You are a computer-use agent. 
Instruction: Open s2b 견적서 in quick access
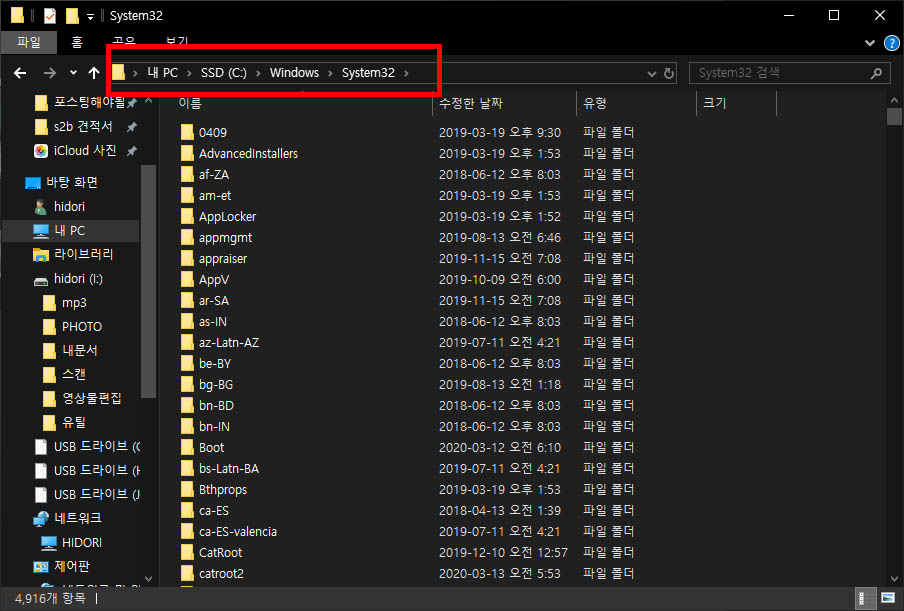[82, 126]
